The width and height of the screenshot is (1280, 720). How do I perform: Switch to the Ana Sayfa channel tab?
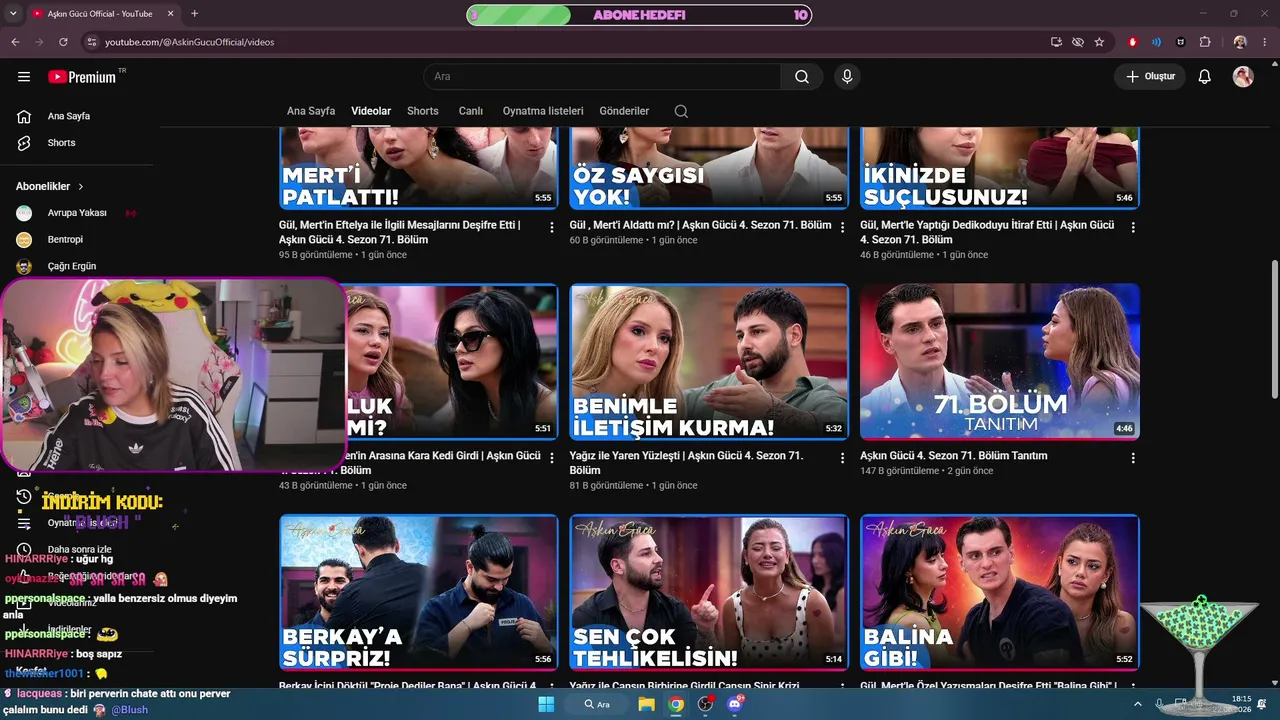[311, 111]
